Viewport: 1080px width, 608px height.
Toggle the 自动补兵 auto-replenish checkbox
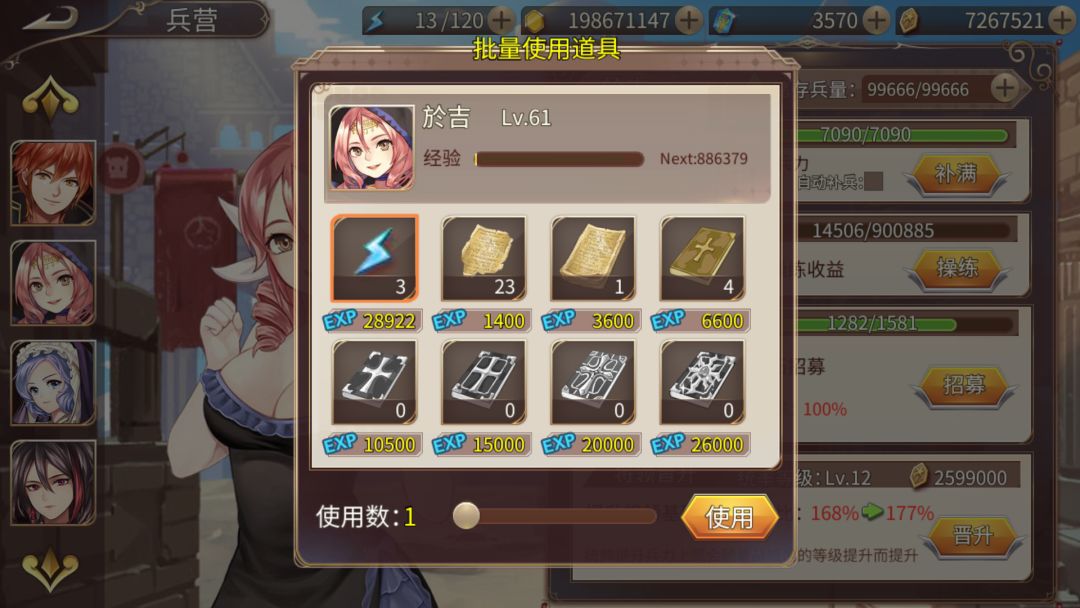pos(873,181)
